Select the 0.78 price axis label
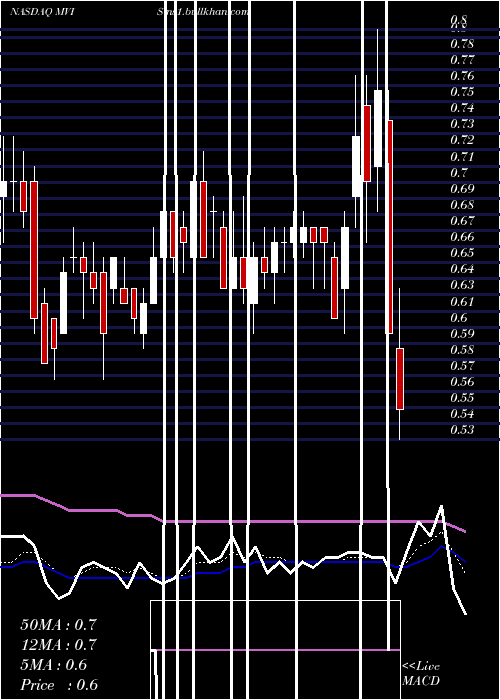 (462, 44)
